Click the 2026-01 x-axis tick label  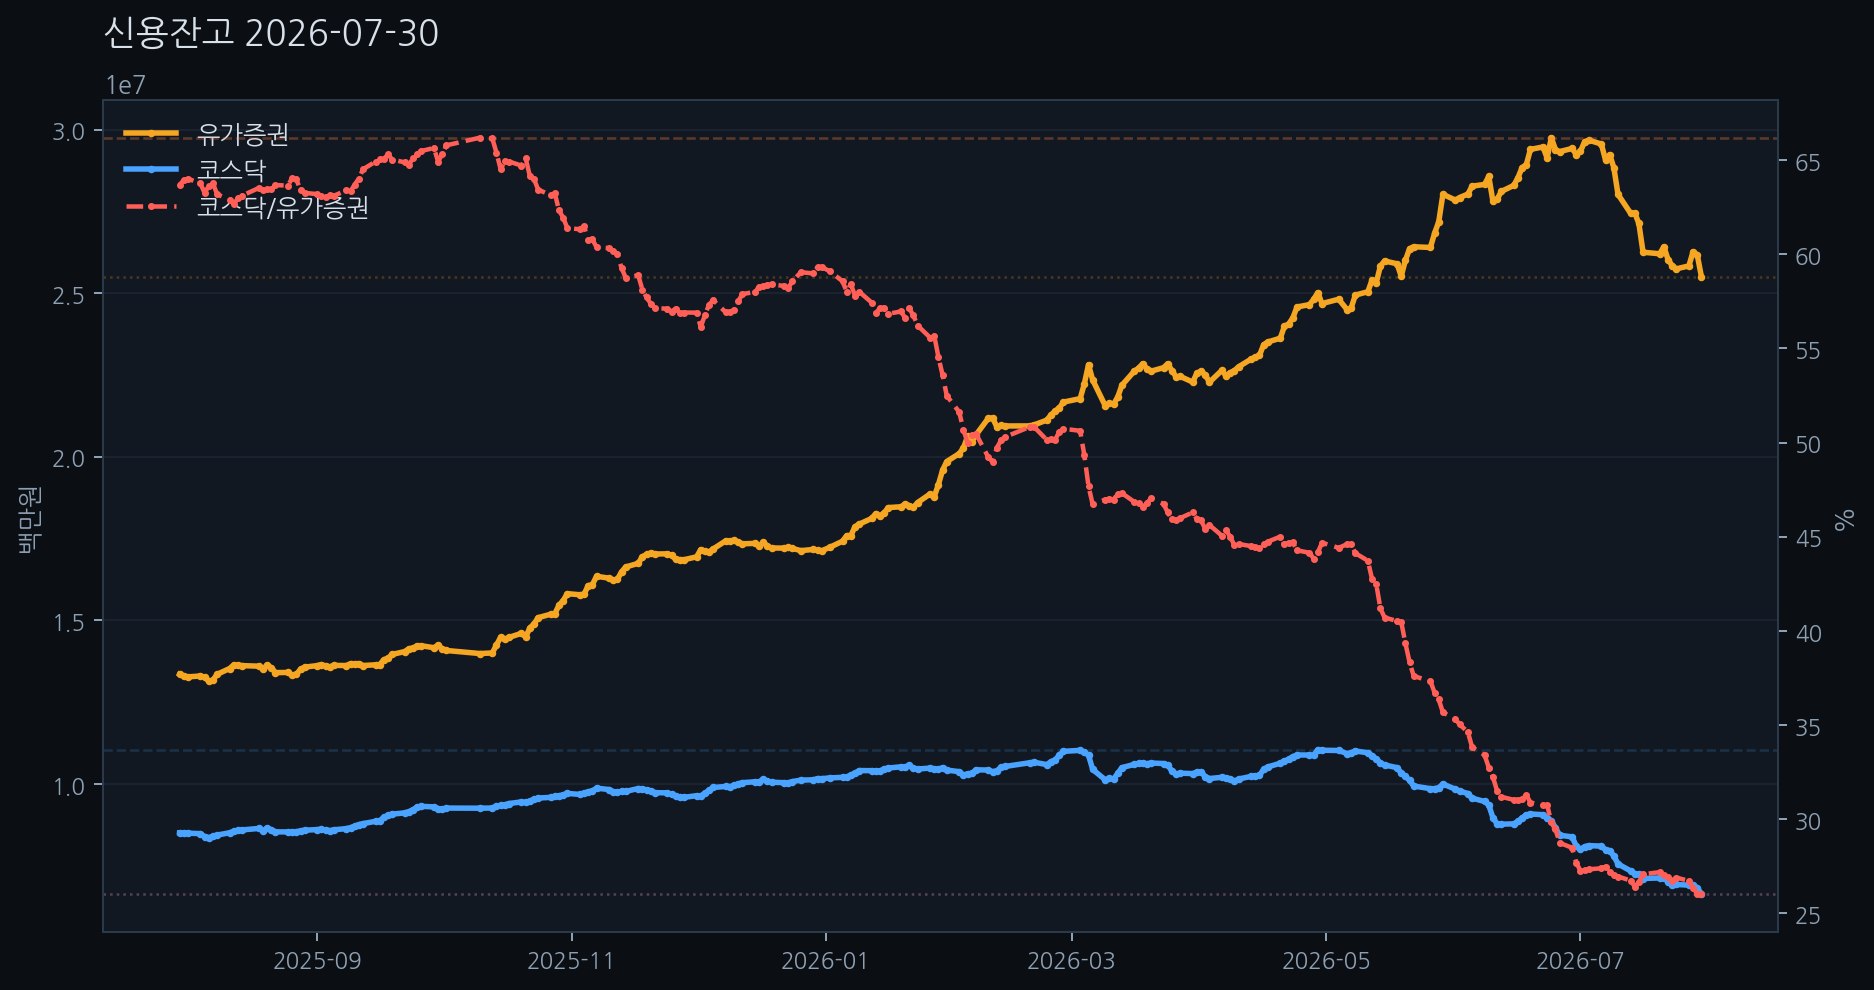(x=825, y=961)
